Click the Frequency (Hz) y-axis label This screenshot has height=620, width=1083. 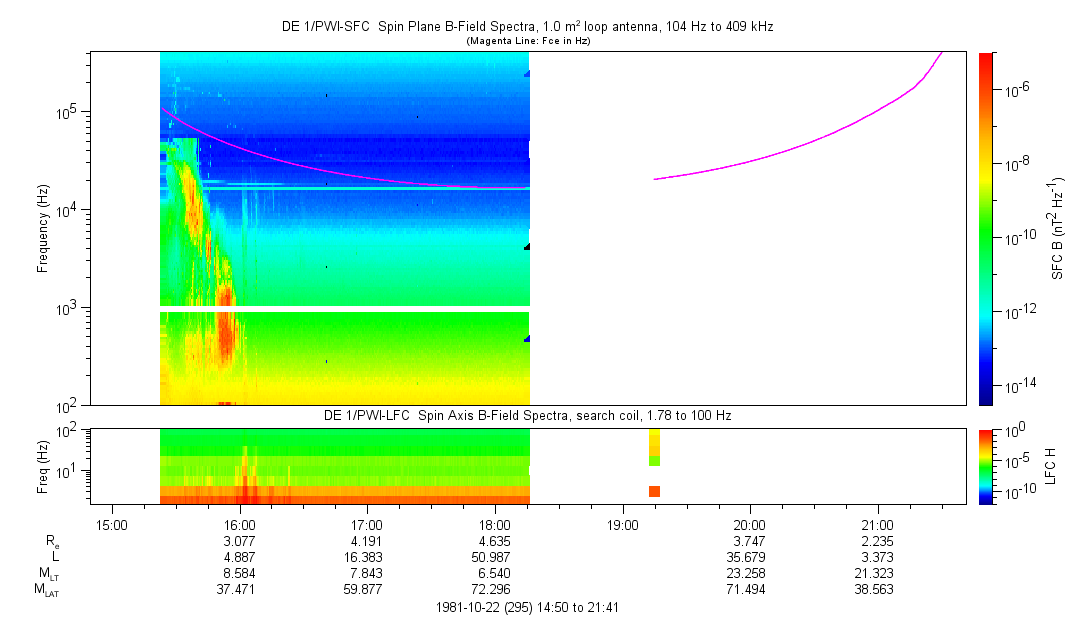pos(43,228)
